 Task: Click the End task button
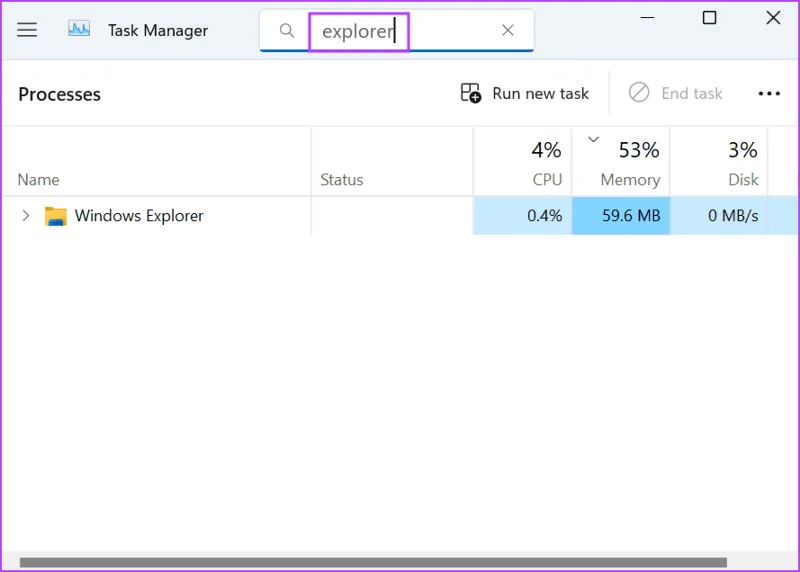pos(676,93)
